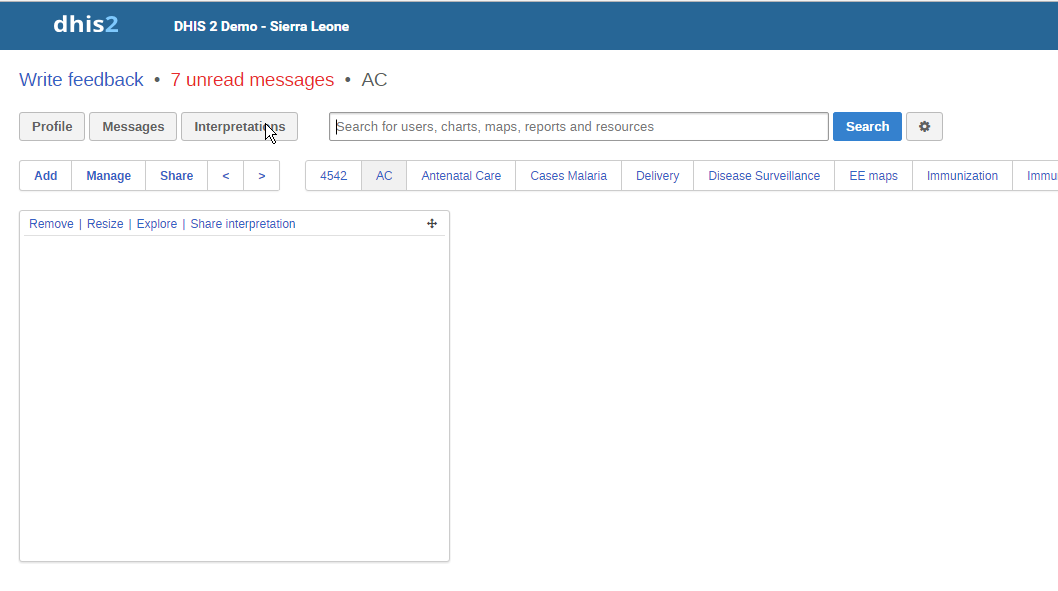Viewport: 1058px width, 591px height.
Task: Click the dhis2 logo
Action: 86,25
